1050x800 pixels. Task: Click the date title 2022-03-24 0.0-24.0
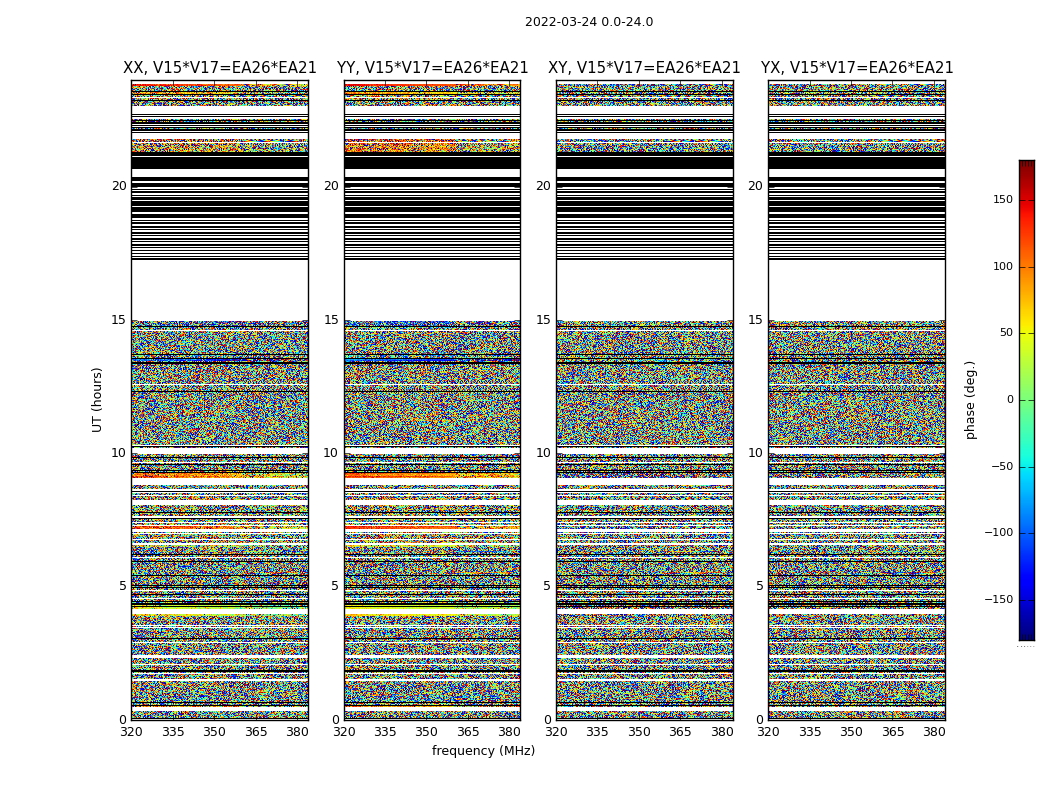589,22
